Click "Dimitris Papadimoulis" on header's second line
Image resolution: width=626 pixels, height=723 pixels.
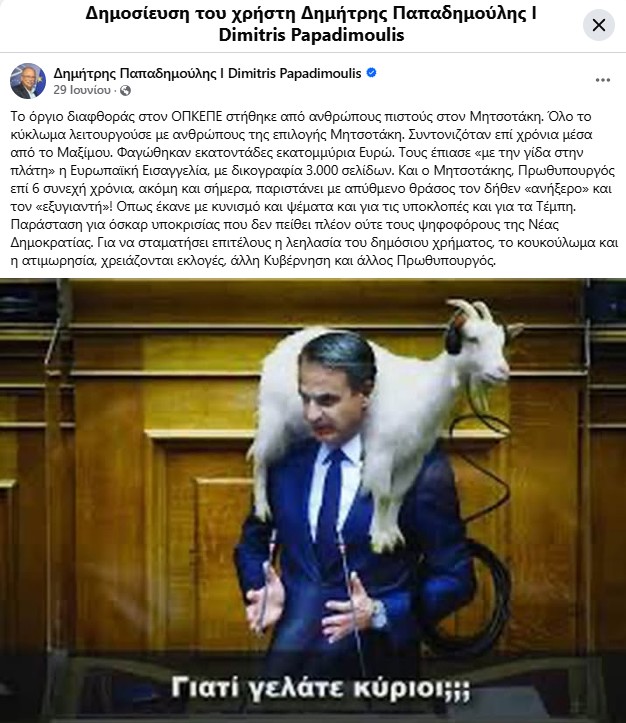pos(311,35)
